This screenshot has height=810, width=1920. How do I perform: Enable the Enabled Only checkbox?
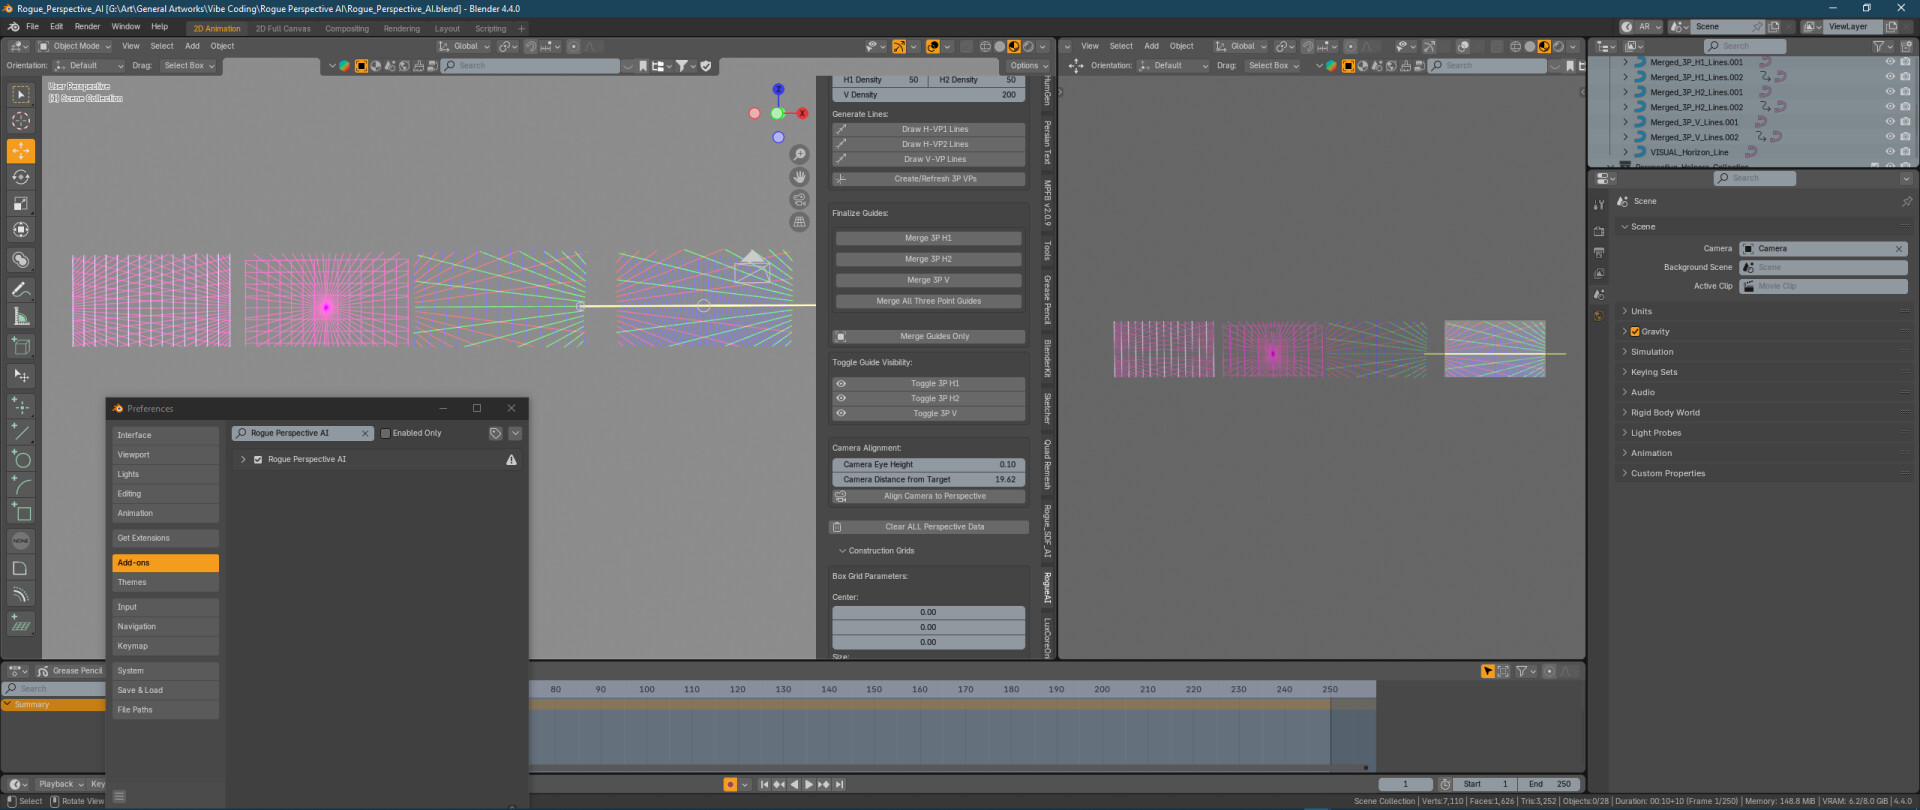point(386,433)
